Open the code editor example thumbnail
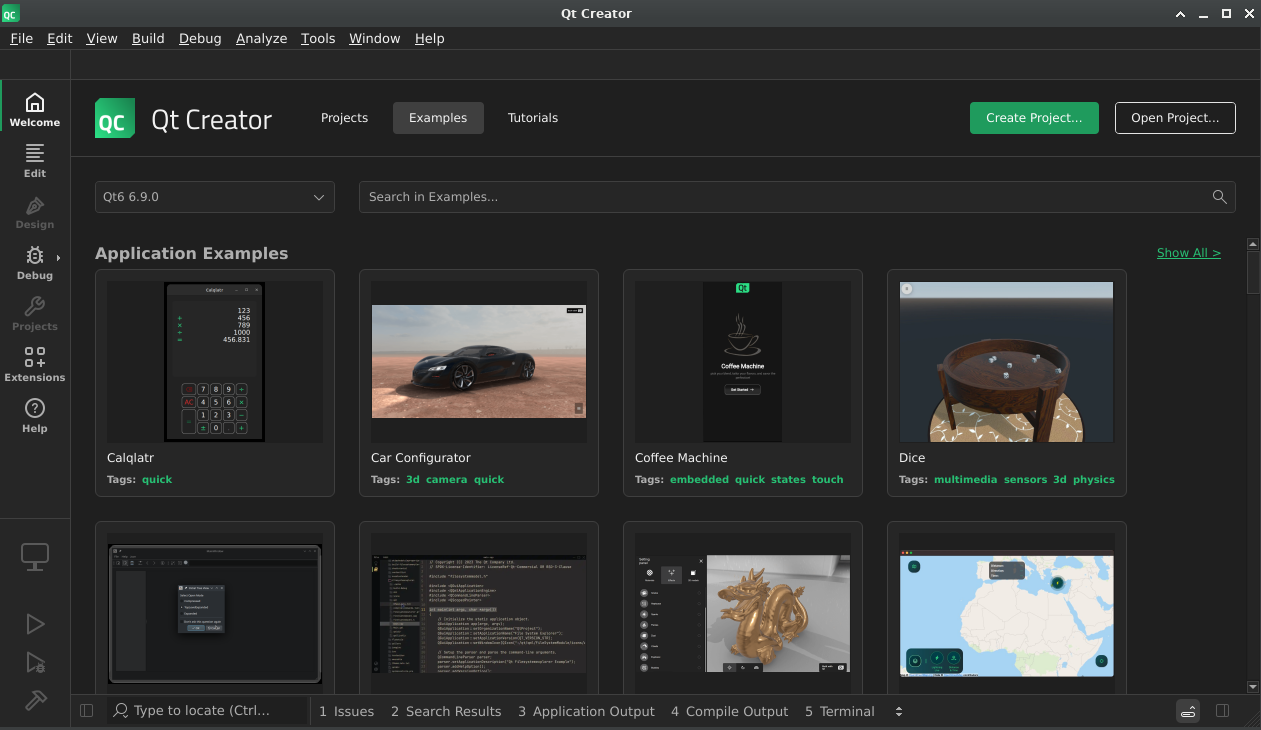The image size is (1261, 730). [479, 614]
